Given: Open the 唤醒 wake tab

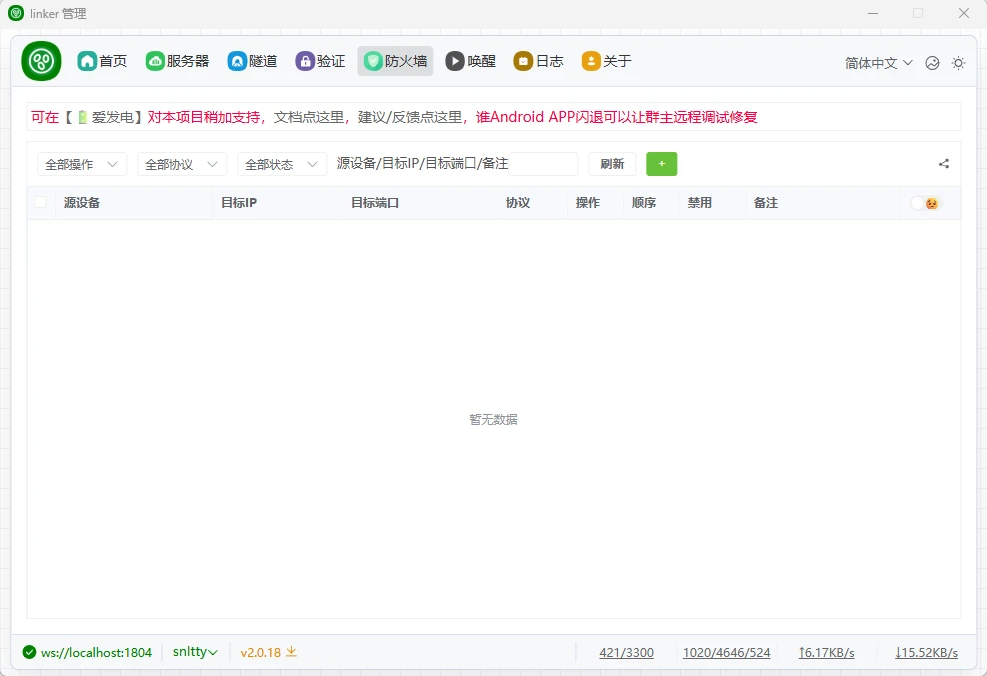Looking at the screenshot, I should [x=471, y=61].
